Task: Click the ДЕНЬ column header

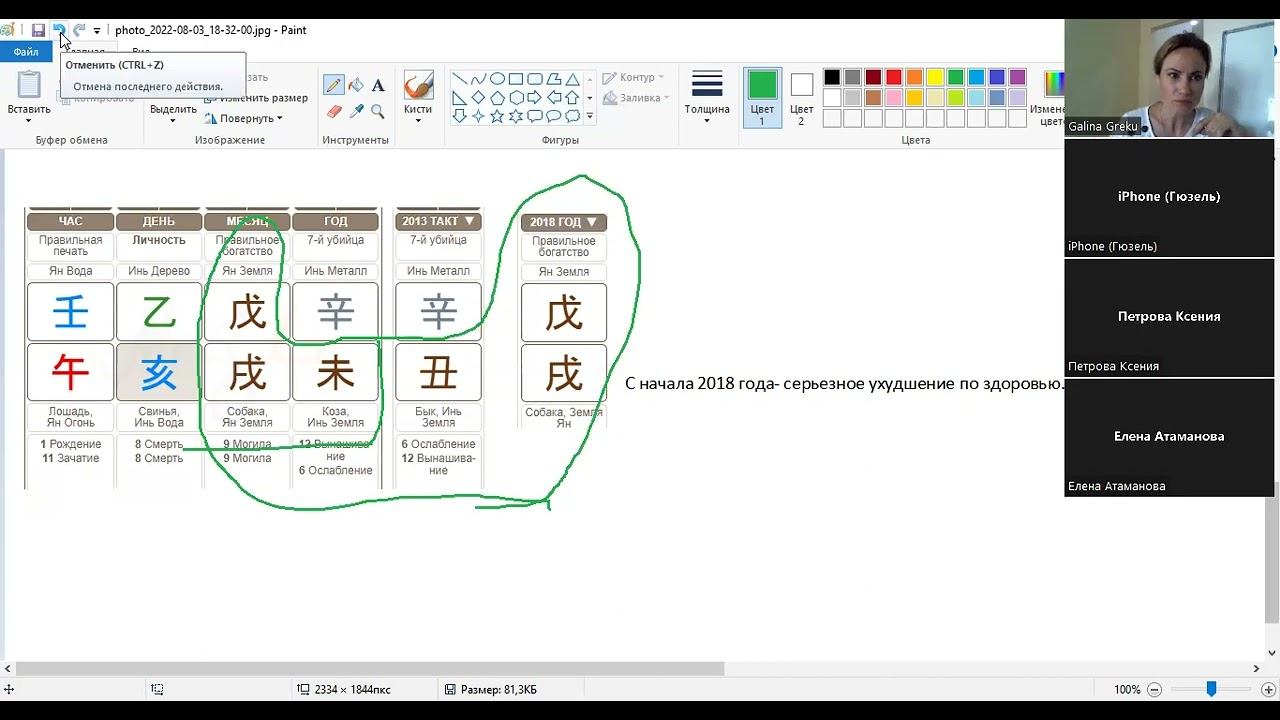Action: coord(158,221)
